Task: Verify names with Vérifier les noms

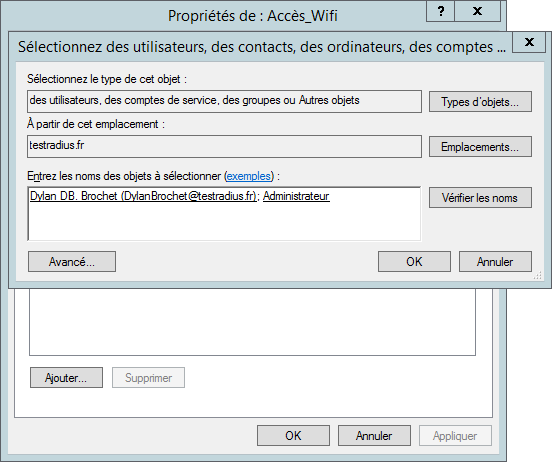Action: (x=480, y=198)
